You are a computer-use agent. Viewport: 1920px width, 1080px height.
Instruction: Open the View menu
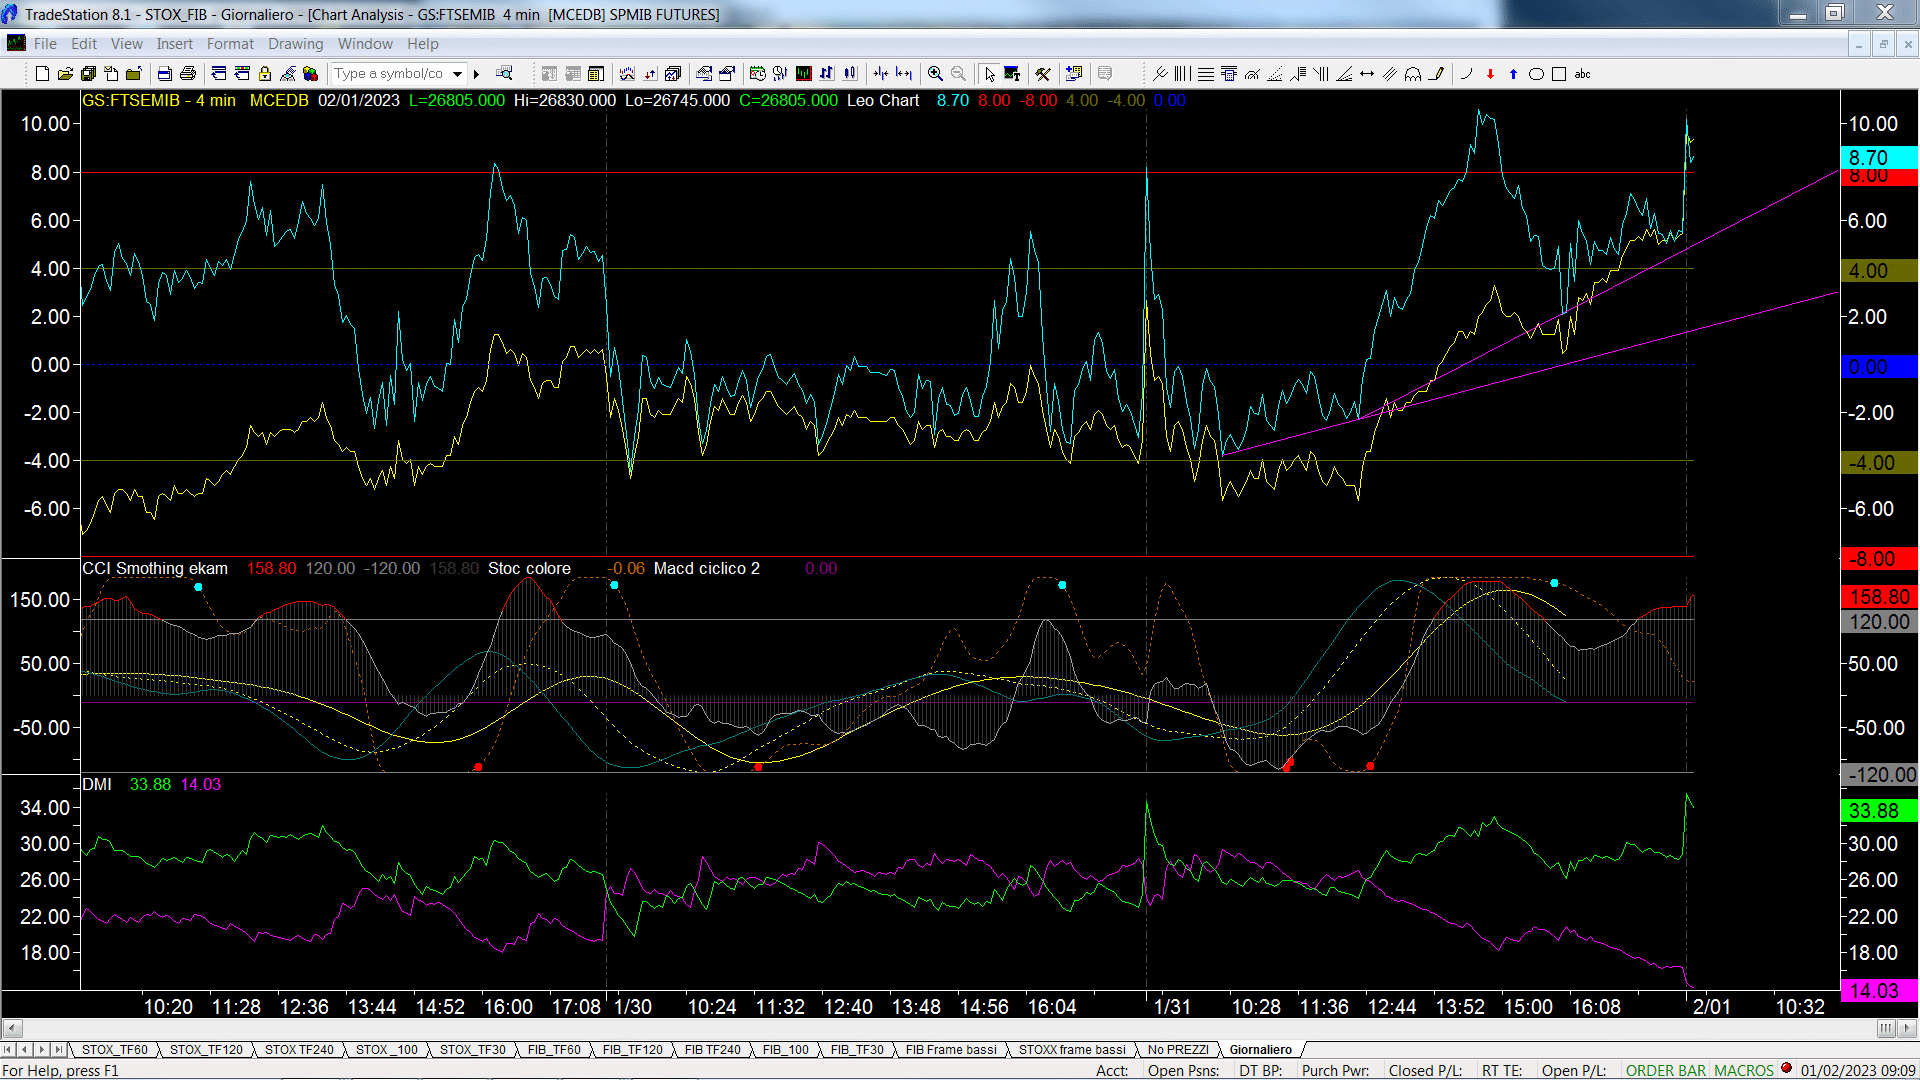[127, 44]
